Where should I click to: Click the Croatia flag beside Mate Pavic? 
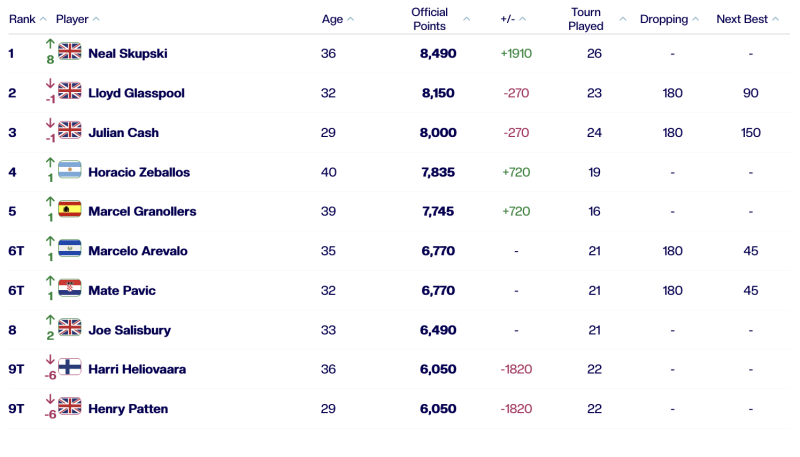tap(69, 290)
